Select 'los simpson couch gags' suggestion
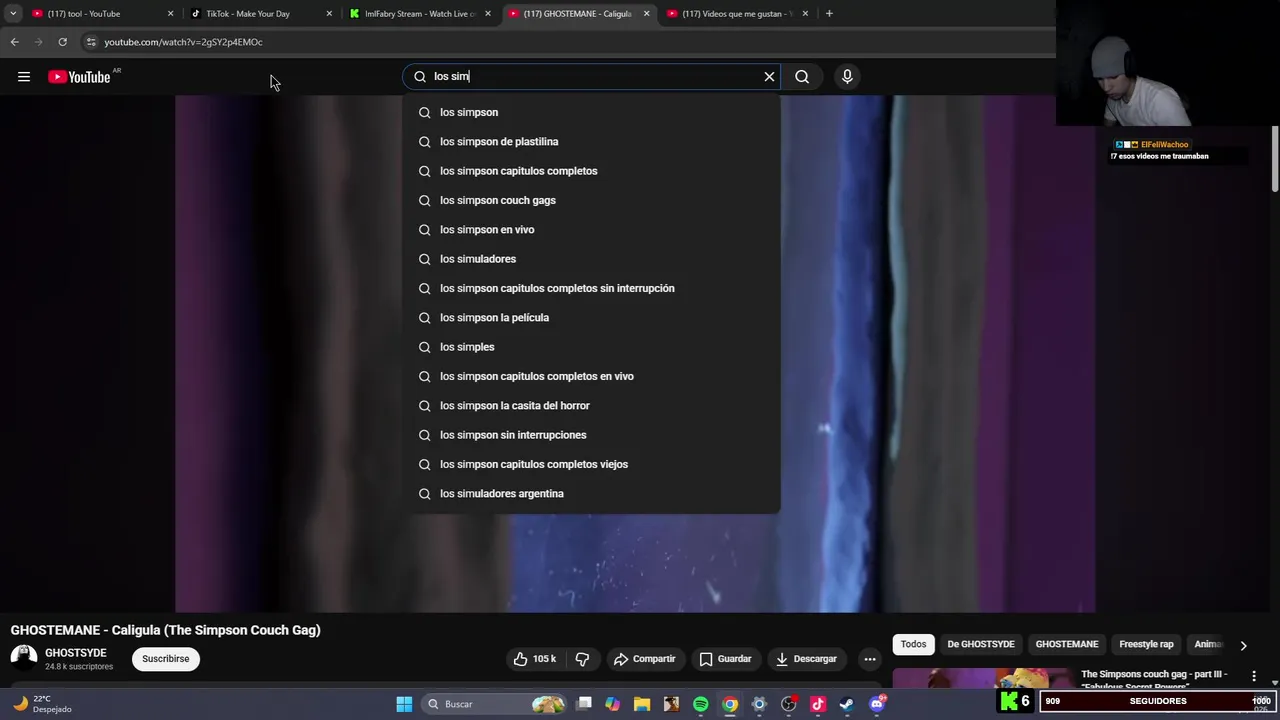1280x720 pixels. click(x=591, y=200)
